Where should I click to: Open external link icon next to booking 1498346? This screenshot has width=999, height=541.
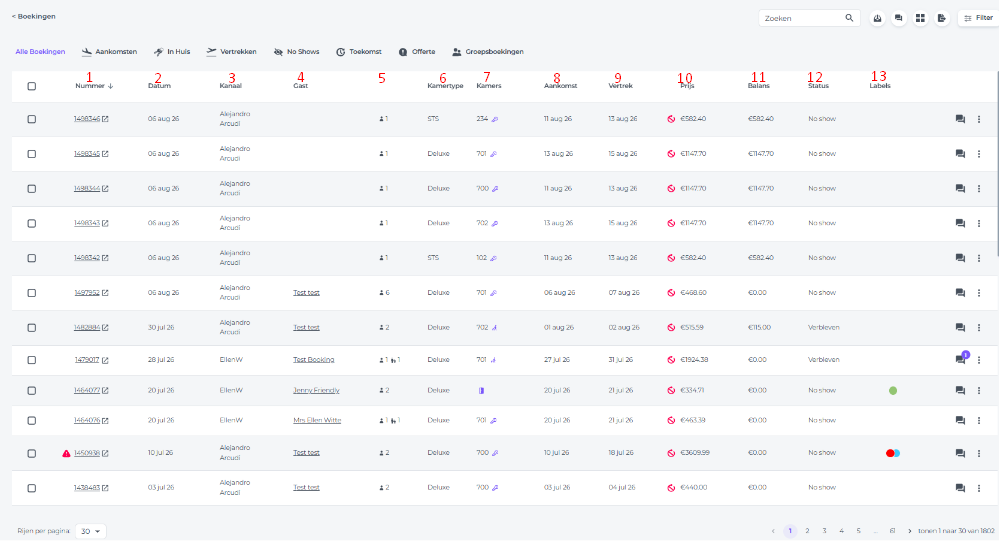(x=106, y=119)
